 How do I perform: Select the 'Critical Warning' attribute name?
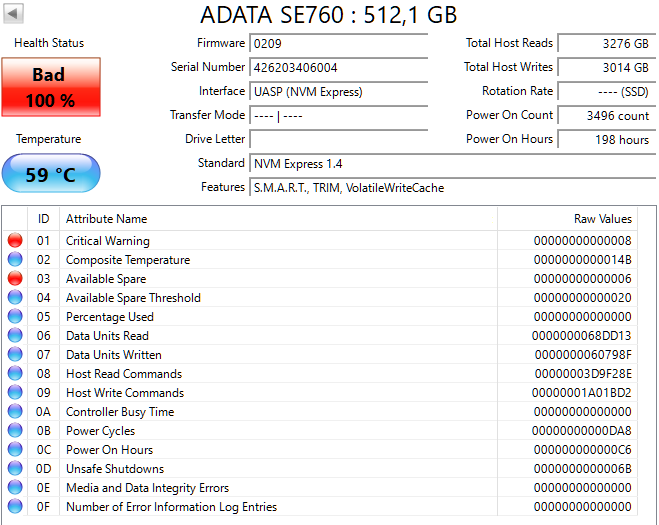coord(108,241)
